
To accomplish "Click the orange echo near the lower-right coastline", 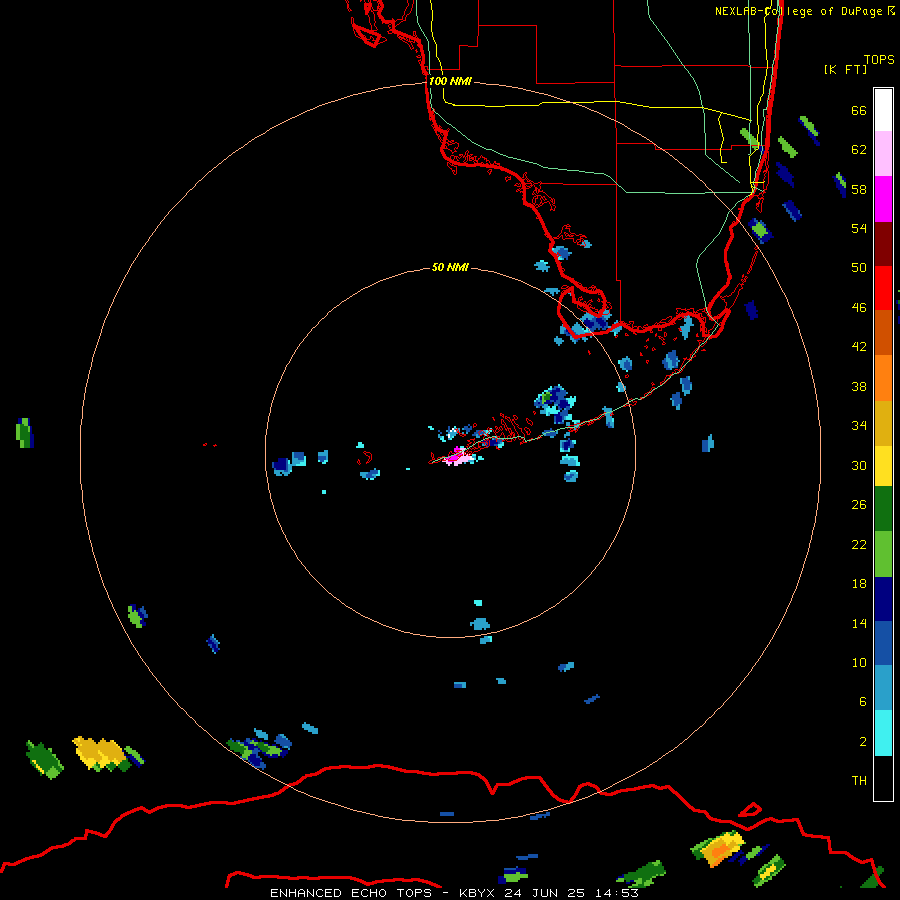I will pos(718,851).
